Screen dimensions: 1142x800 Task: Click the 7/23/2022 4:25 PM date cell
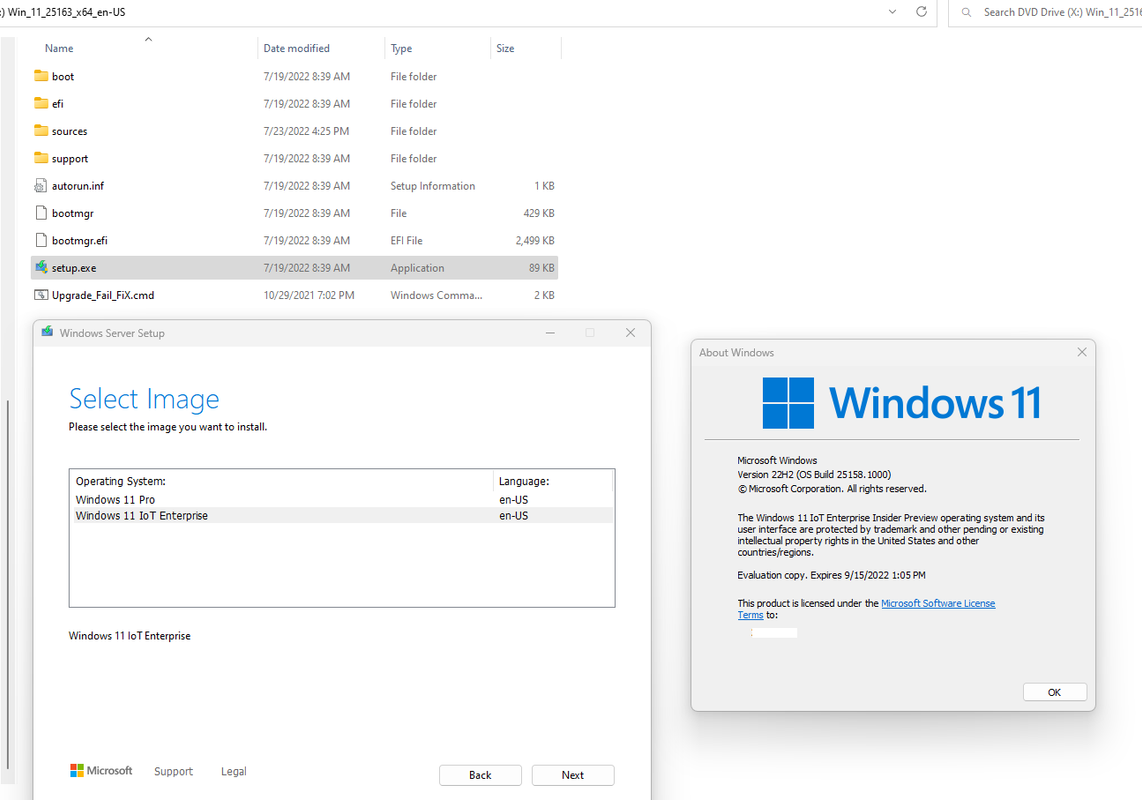[306, 131]
